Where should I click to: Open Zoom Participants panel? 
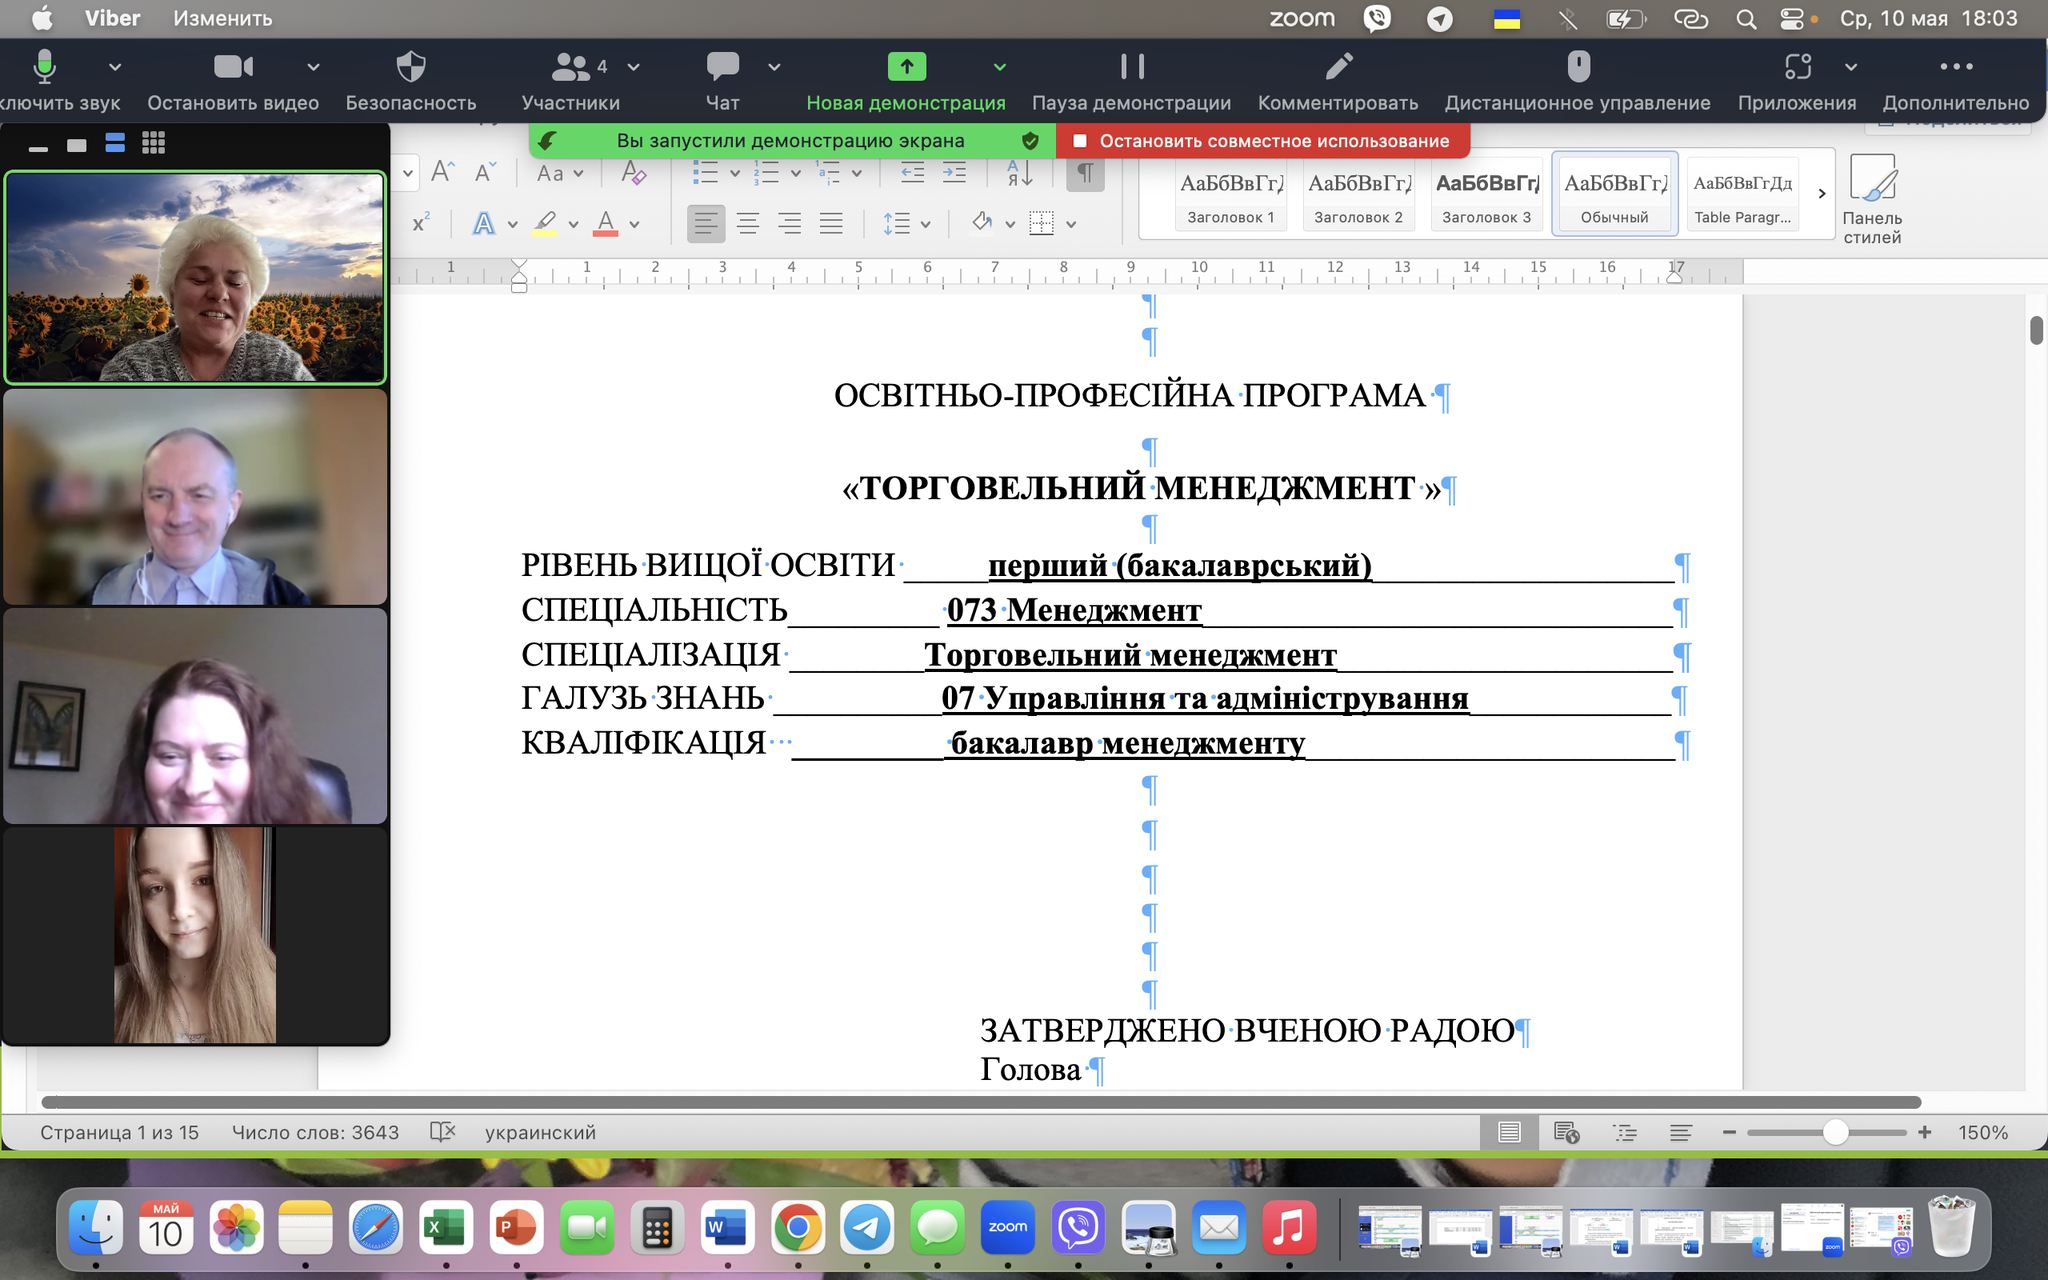[x=571, y=80]
